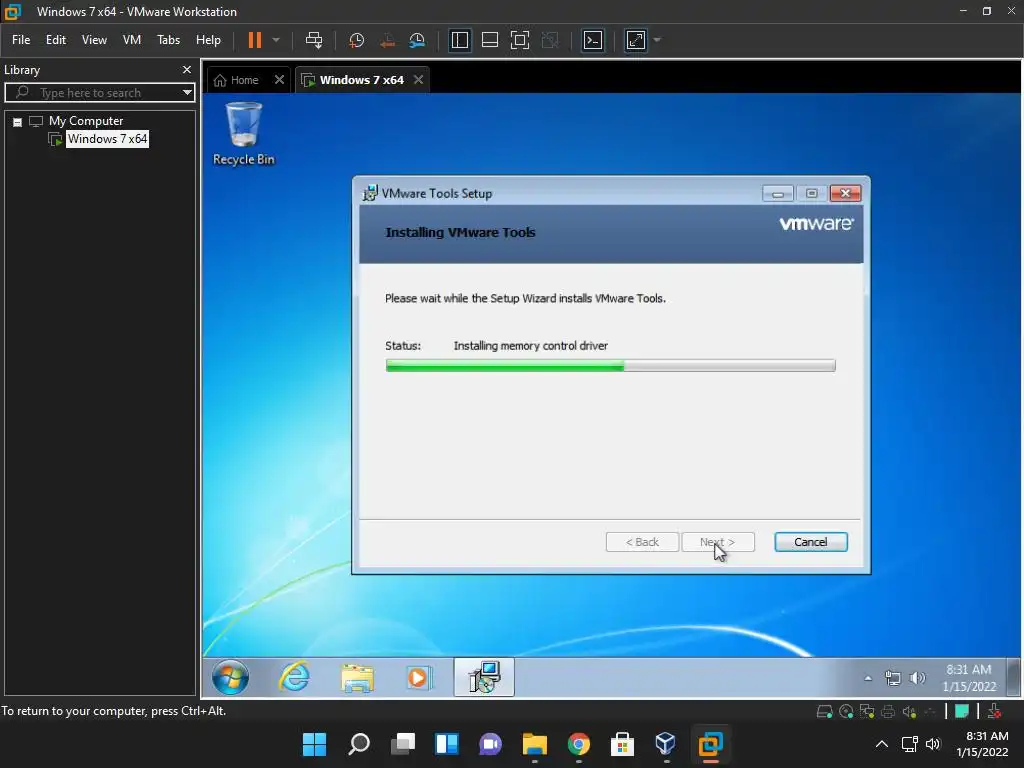Click the printer status bar icon

(x=888, y=711)
